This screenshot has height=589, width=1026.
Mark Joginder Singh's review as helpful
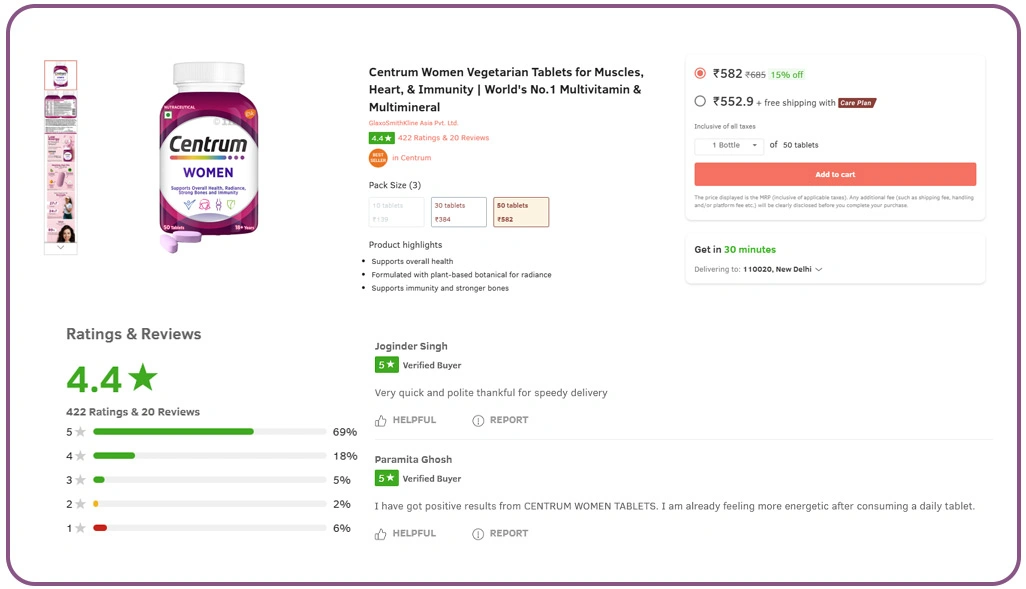pyautogui.click(x=405, y=420)
